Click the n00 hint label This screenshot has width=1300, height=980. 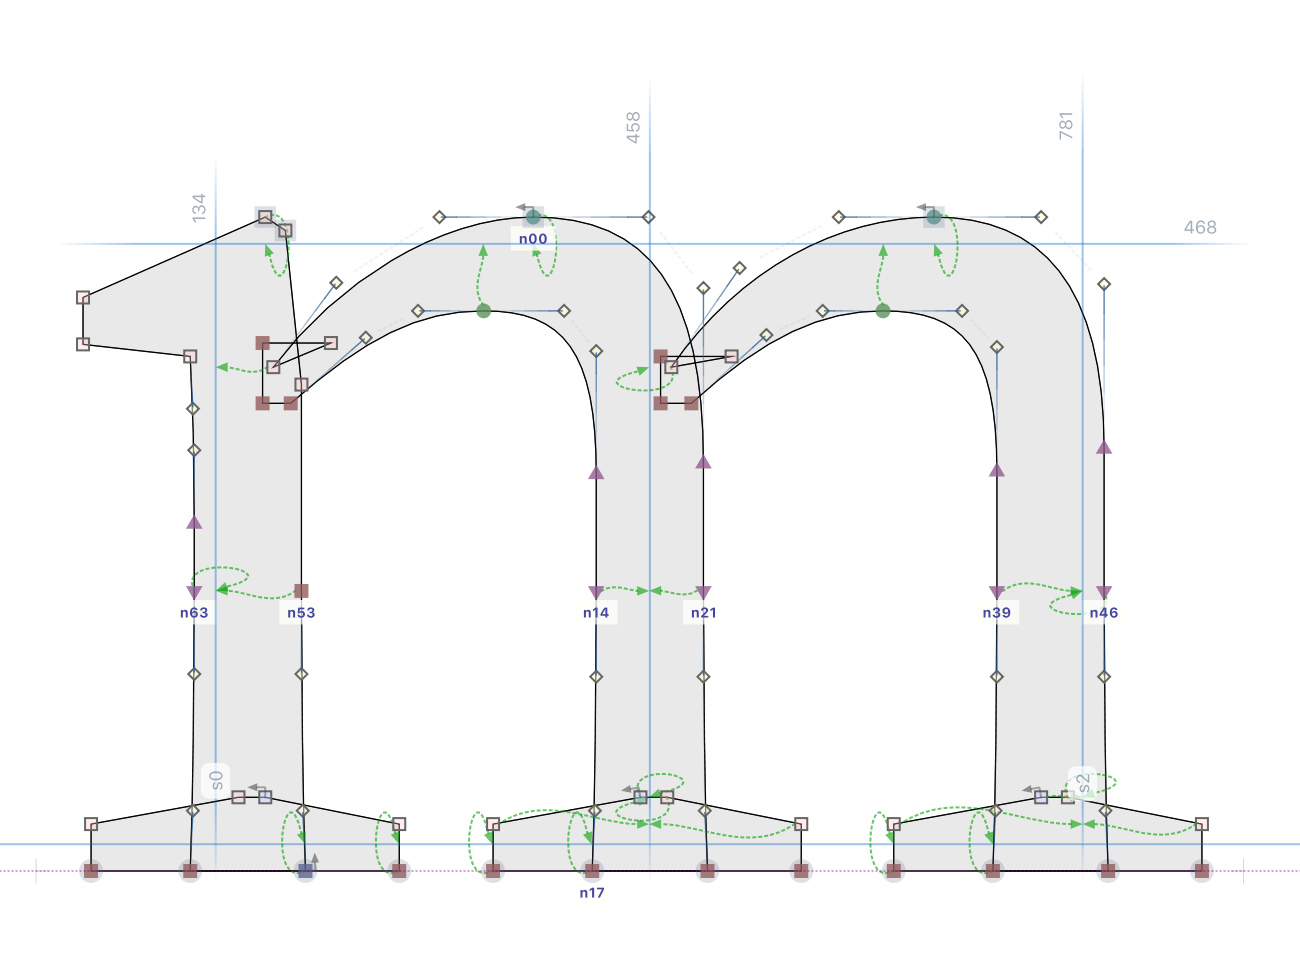533,239
